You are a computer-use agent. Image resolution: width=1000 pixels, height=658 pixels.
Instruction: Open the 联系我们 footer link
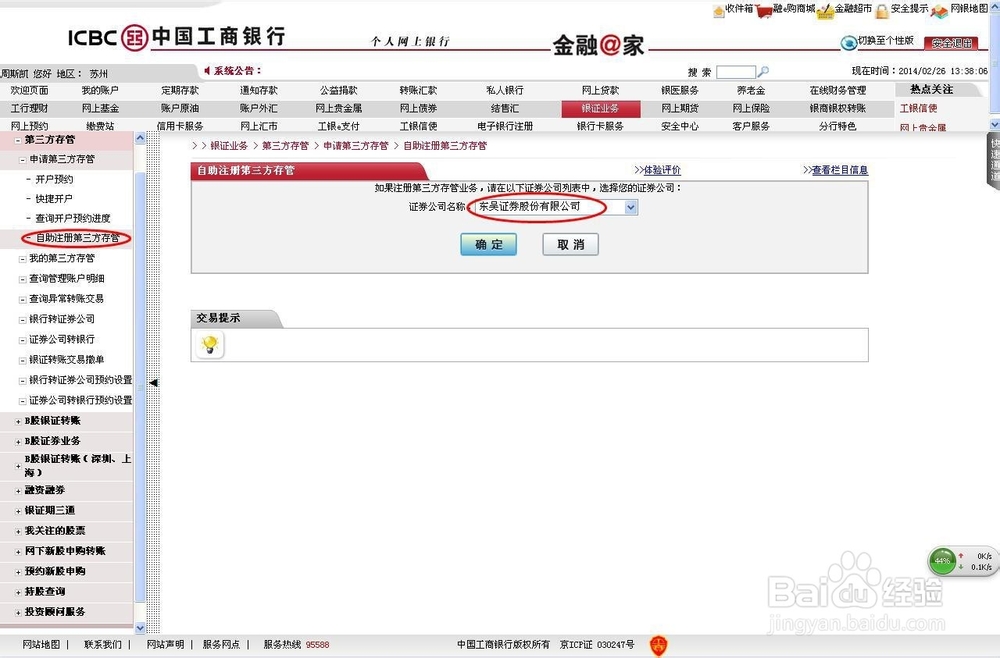tap(103, 645)
